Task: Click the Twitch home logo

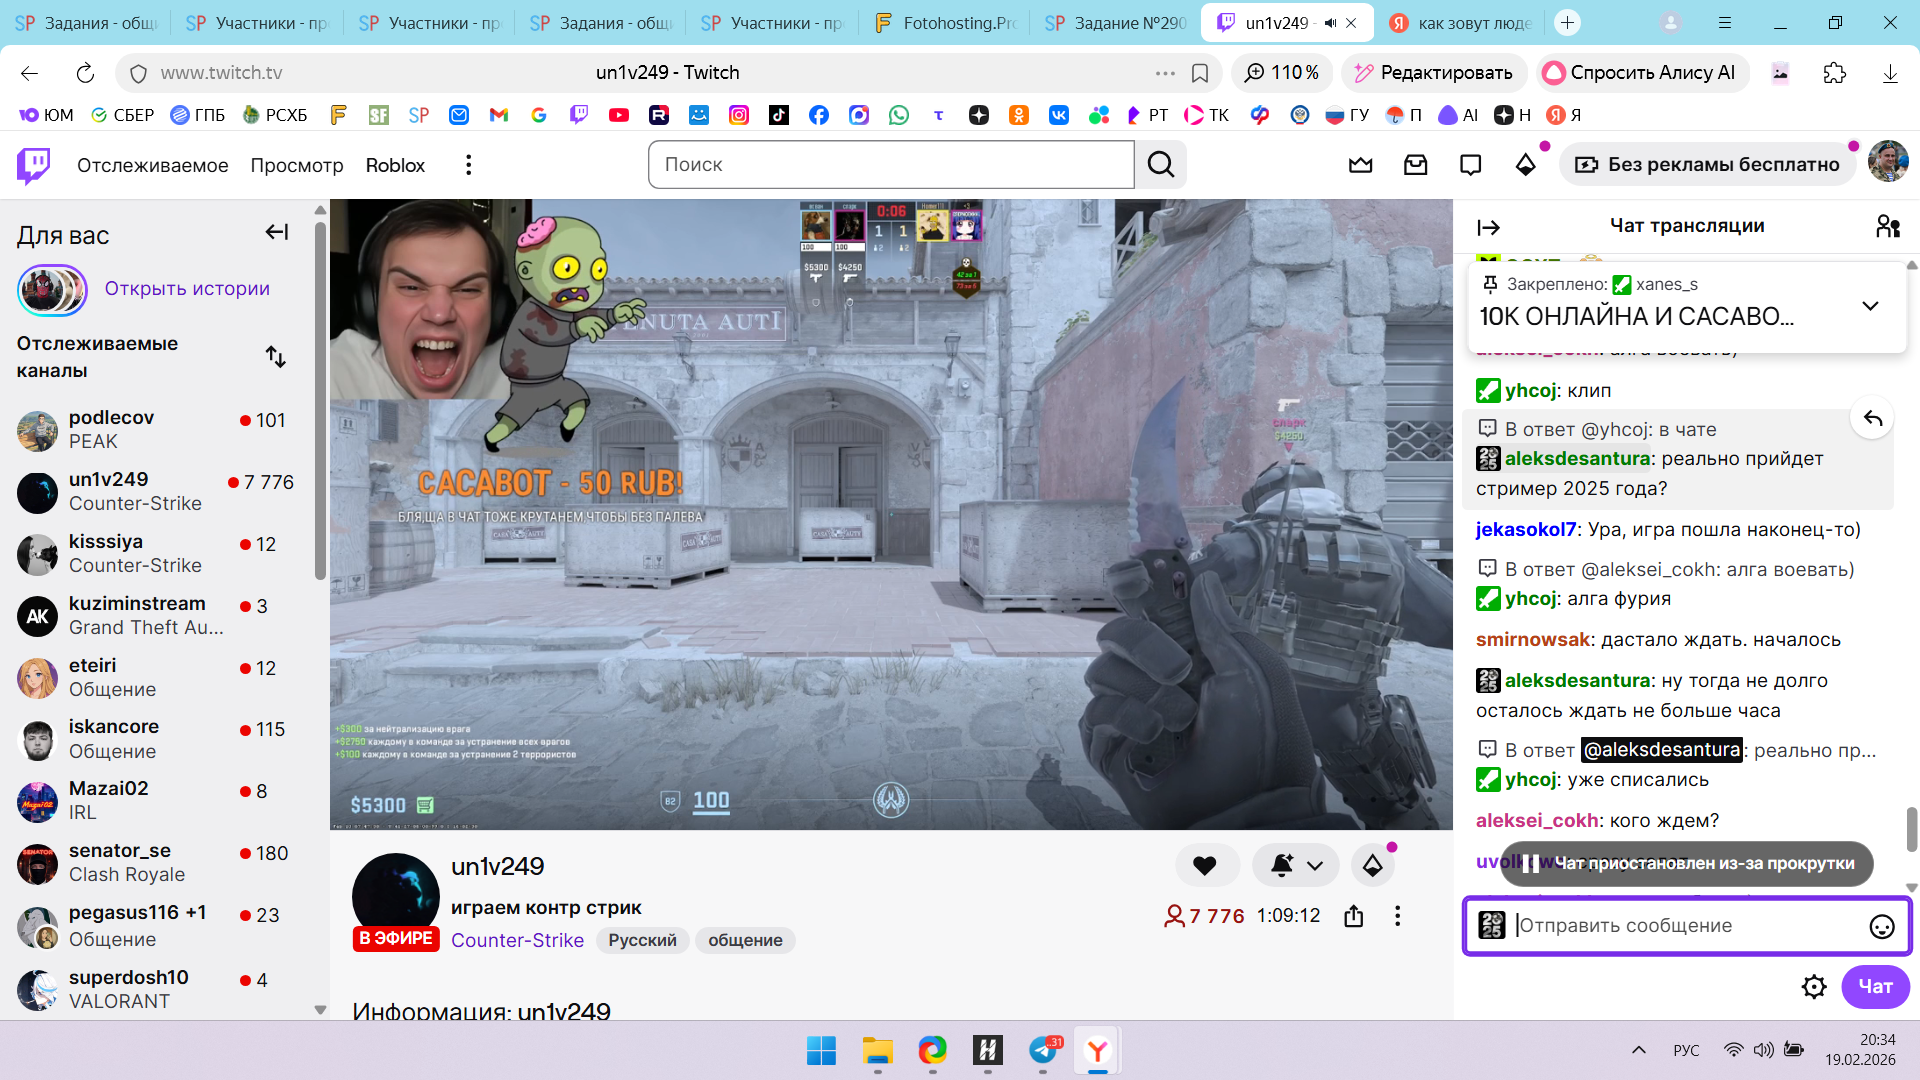Action: [x=34, y=165]
